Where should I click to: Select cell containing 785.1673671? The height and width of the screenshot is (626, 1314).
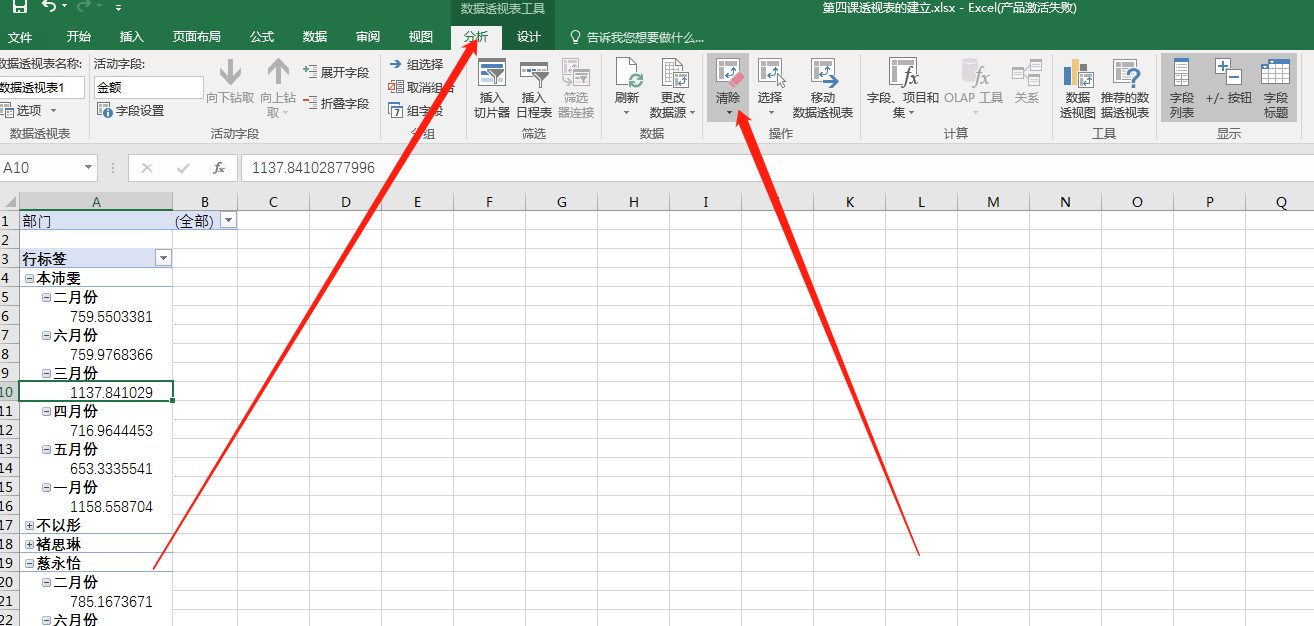(96, 602)
